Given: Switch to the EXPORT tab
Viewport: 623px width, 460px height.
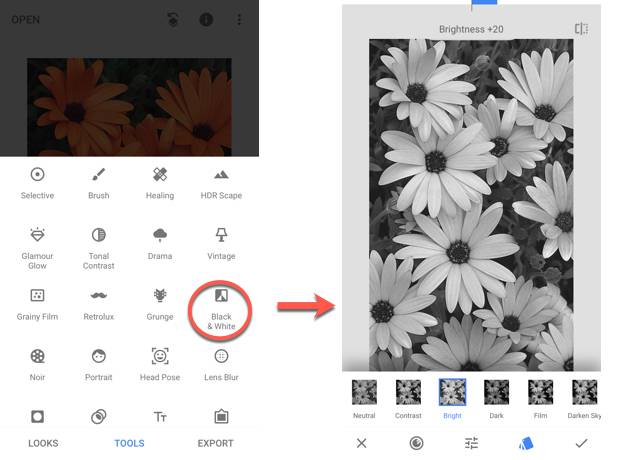Looking at the screenshot, I should coord(215,443).
